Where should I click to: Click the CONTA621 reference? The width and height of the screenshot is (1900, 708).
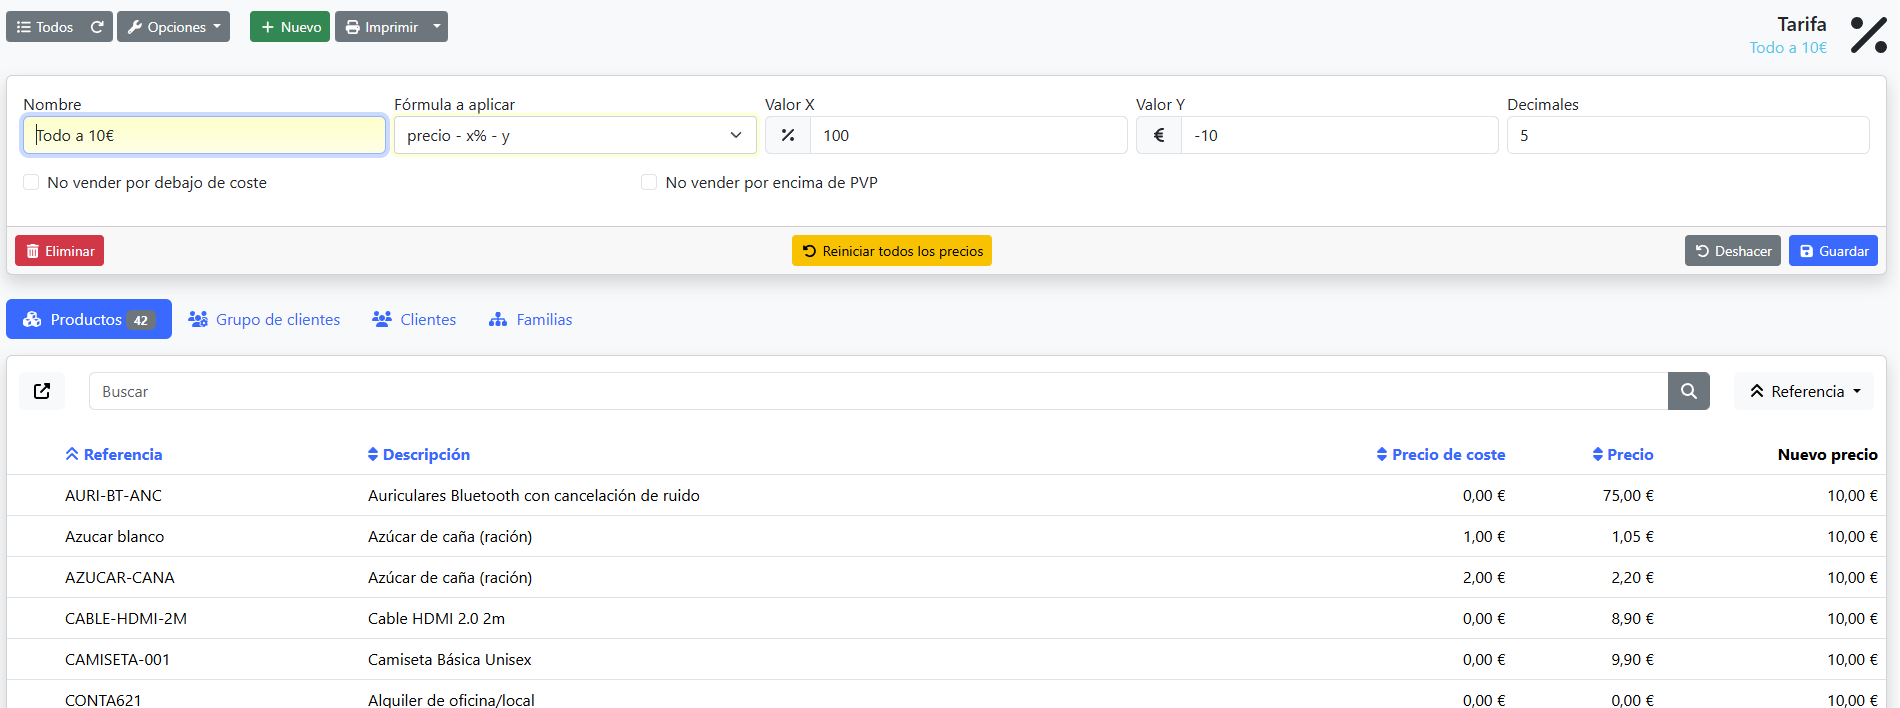[x=103, y=699]
